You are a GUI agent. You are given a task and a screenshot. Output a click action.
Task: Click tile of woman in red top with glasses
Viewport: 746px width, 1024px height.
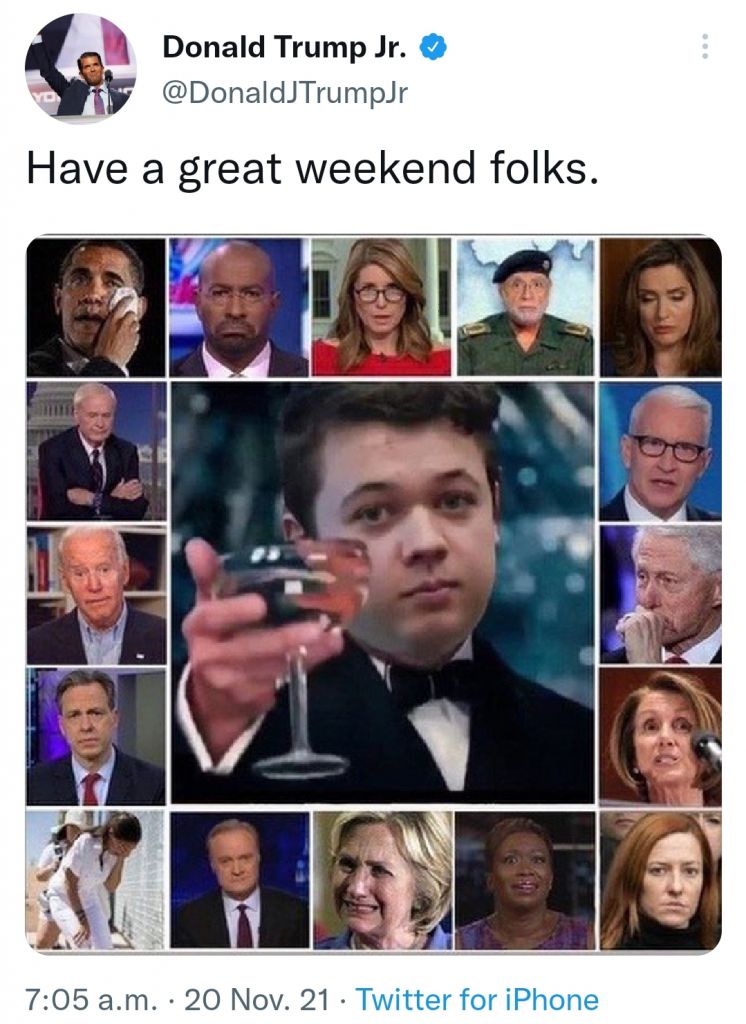(381, 307)
